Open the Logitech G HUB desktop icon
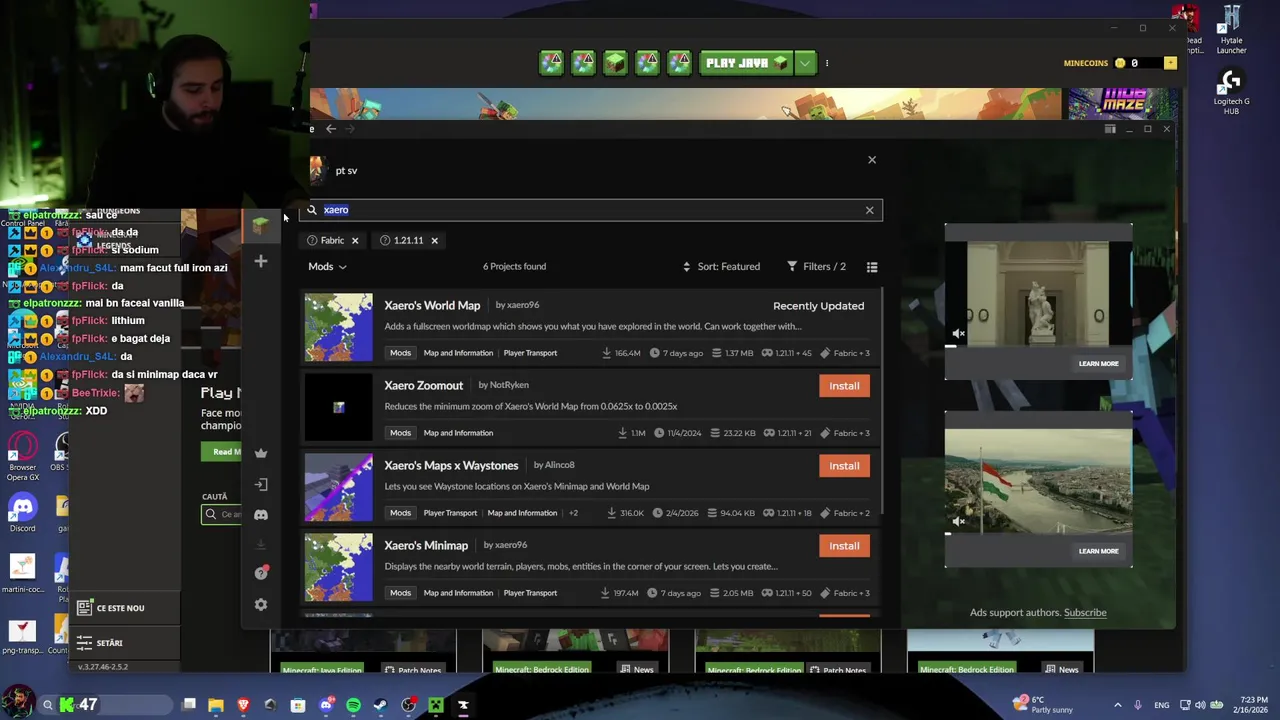Viewport: 1280px width, 720px height. [x=1231, y=93]
